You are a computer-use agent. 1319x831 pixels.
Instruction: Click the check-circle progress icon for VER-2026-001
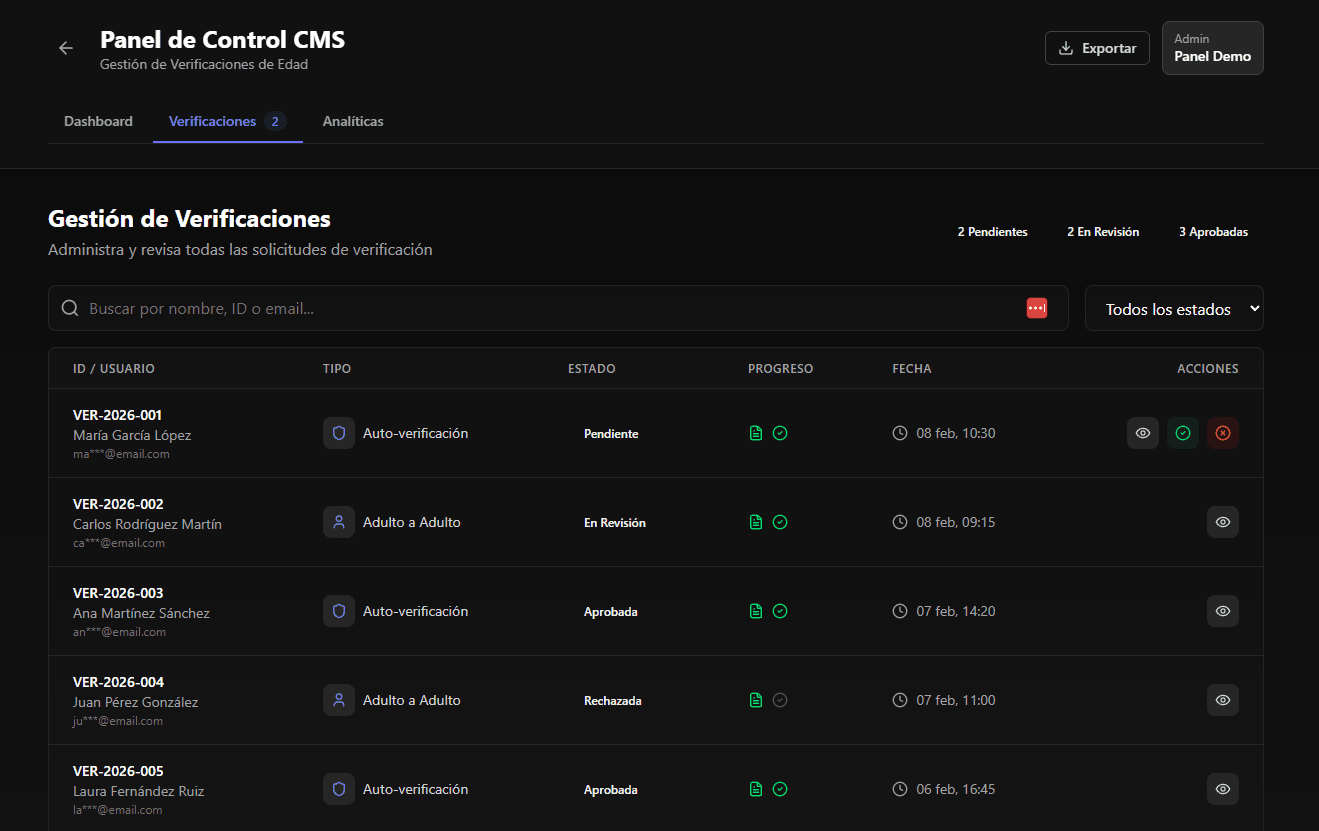coord(780,433)
